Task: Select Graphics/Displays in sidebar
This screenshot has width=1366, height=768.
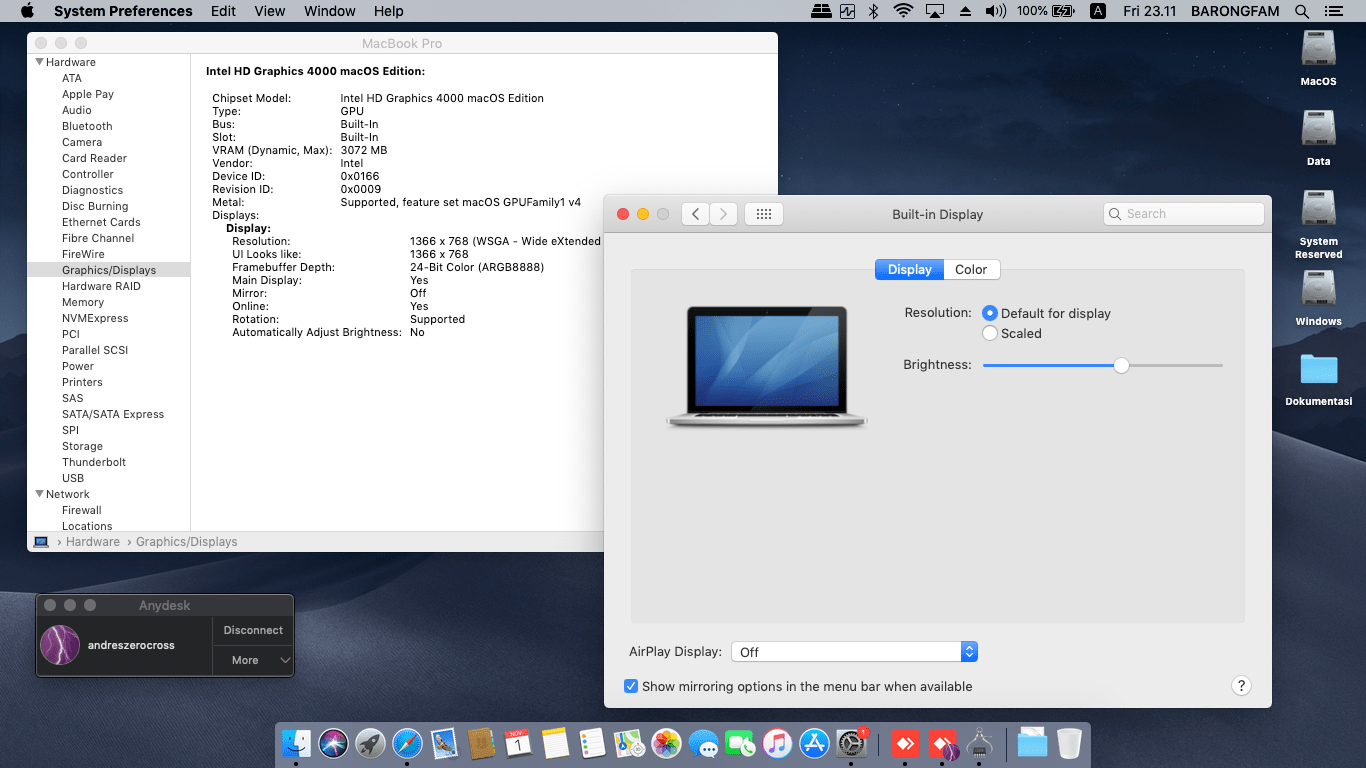Action: click(x=109, y=270)
